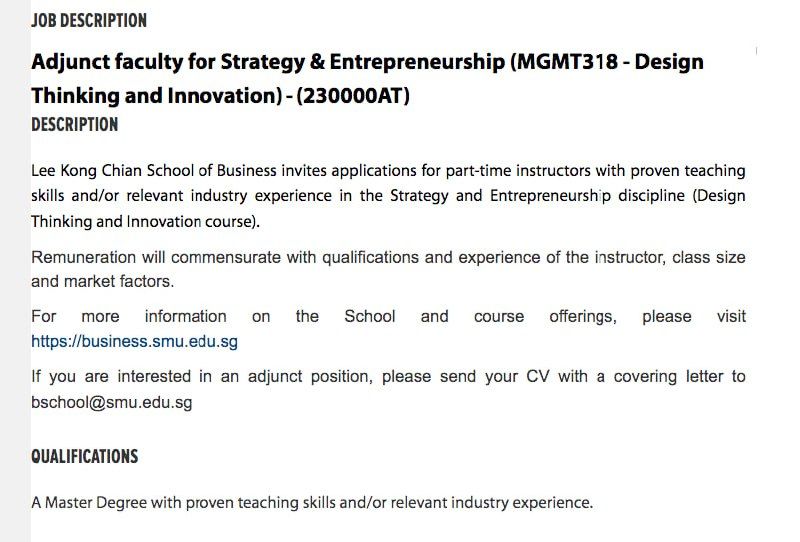Image resolution: width=800 pixels, height=542 pixels.
Task: Click the DESCRIPTION section heading
Action: [x=75, y=125]
